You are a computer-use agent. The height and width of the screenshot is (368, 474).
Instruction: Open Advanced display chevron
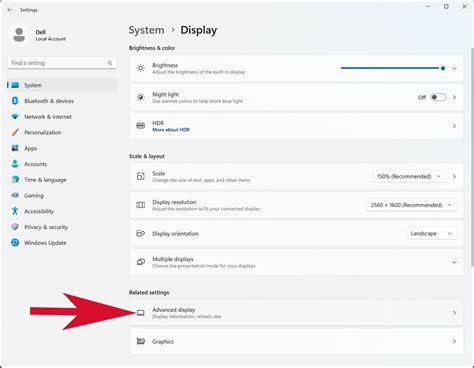454,313
